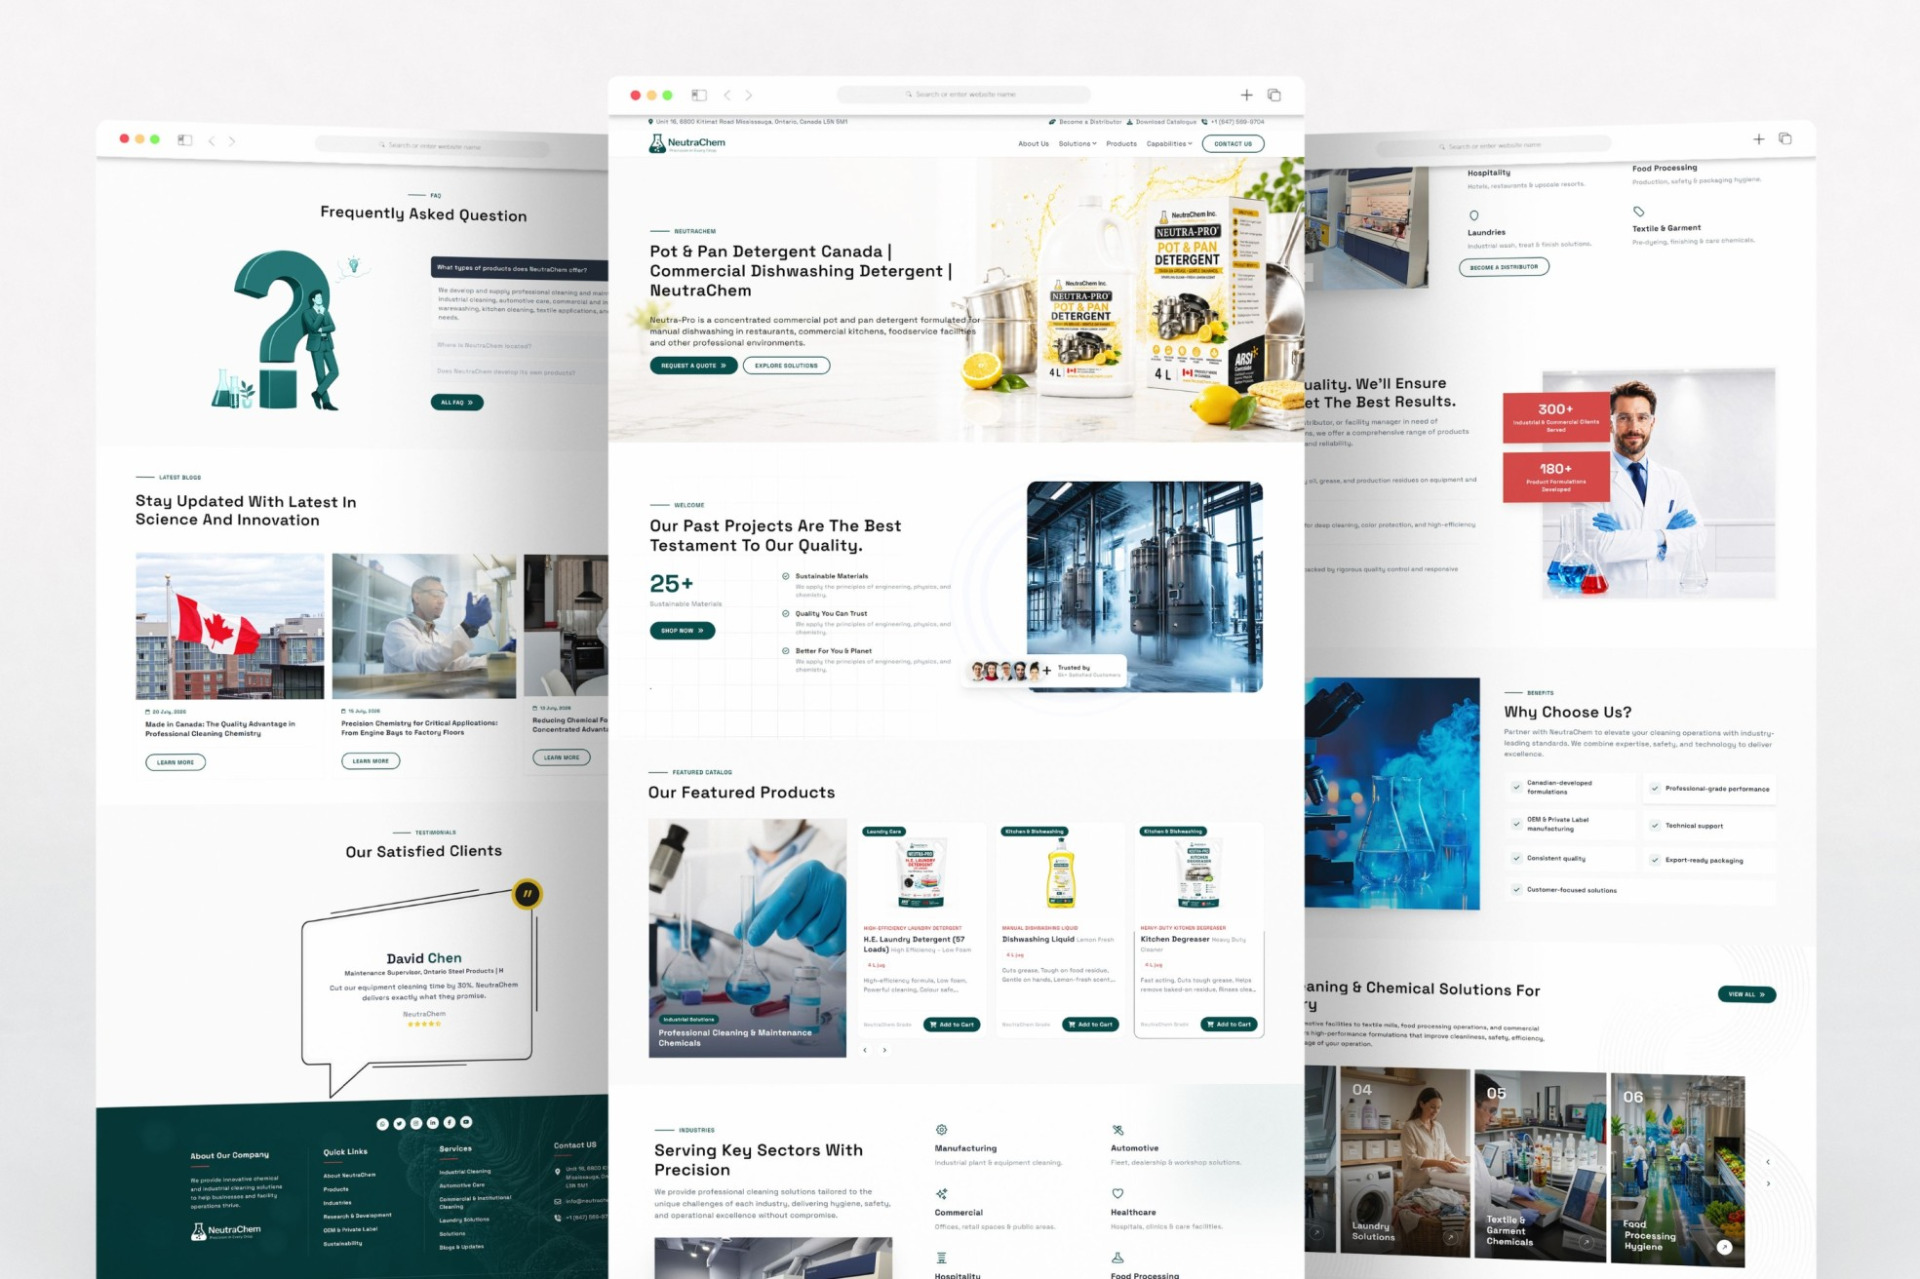1920x1279 pixels.
Task: Open Products navigation item
Action: point(1121,144)
